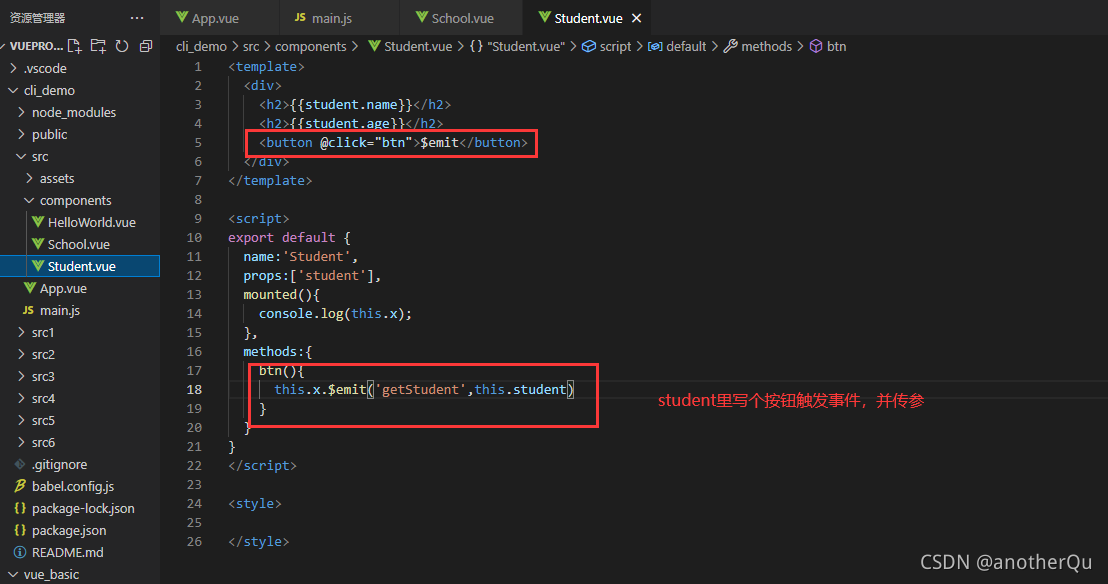The width and height of the screenshot is (1108, 584).
Task: Expand the src4 folder
Action: (x=80, y=398)
